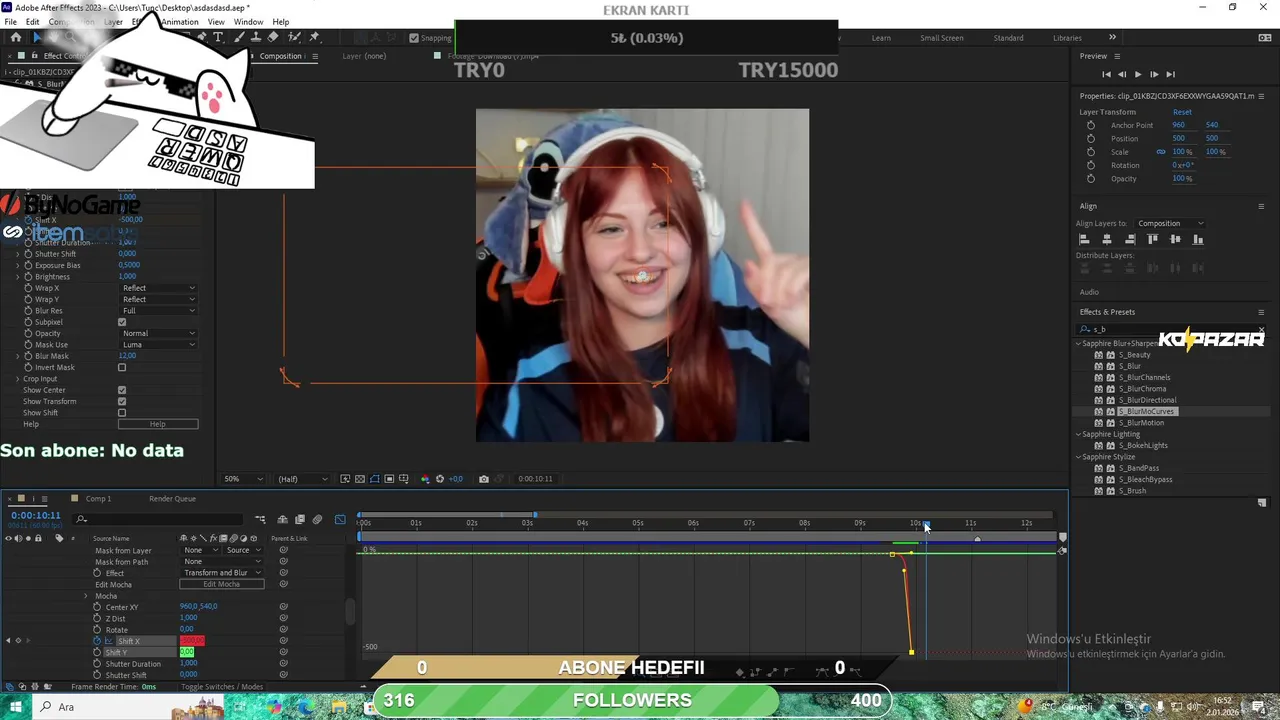This screenshot has width=1280, height=720.
Task: Open the 50% magnification dropdown
Action: [244, 479]
